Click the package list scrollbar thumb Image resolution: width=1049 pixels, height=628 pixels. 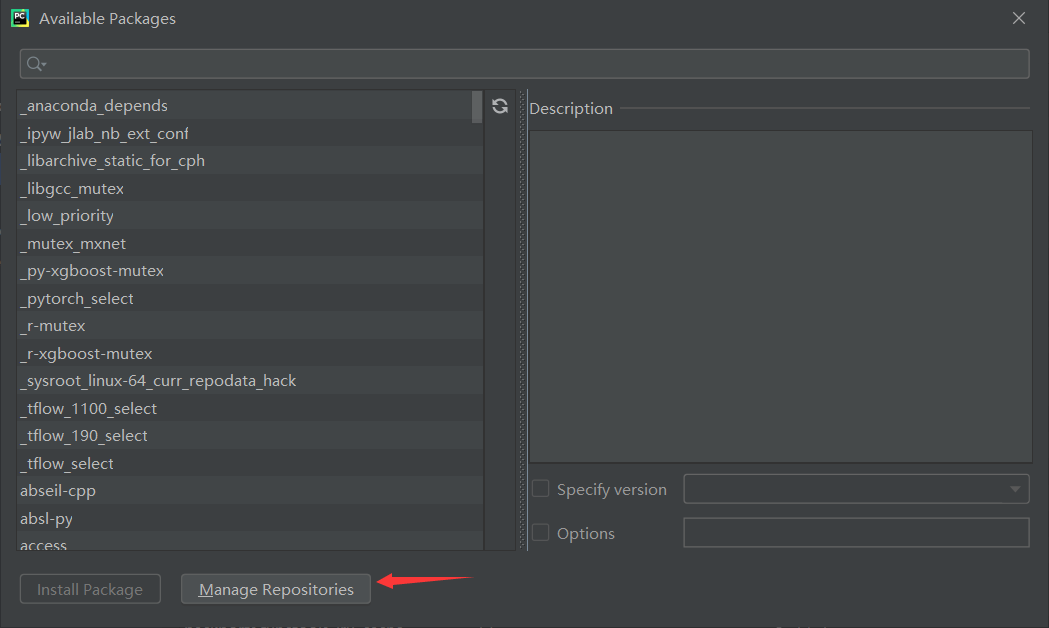click(x=477, y=106)
